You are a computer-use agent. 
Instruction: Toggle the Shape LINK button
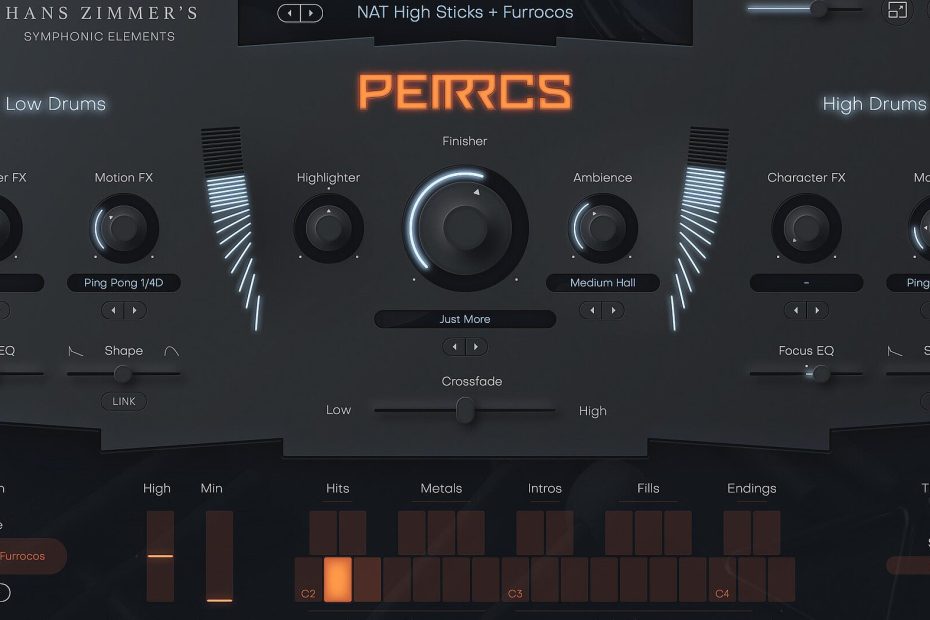[x=124, y=401]
